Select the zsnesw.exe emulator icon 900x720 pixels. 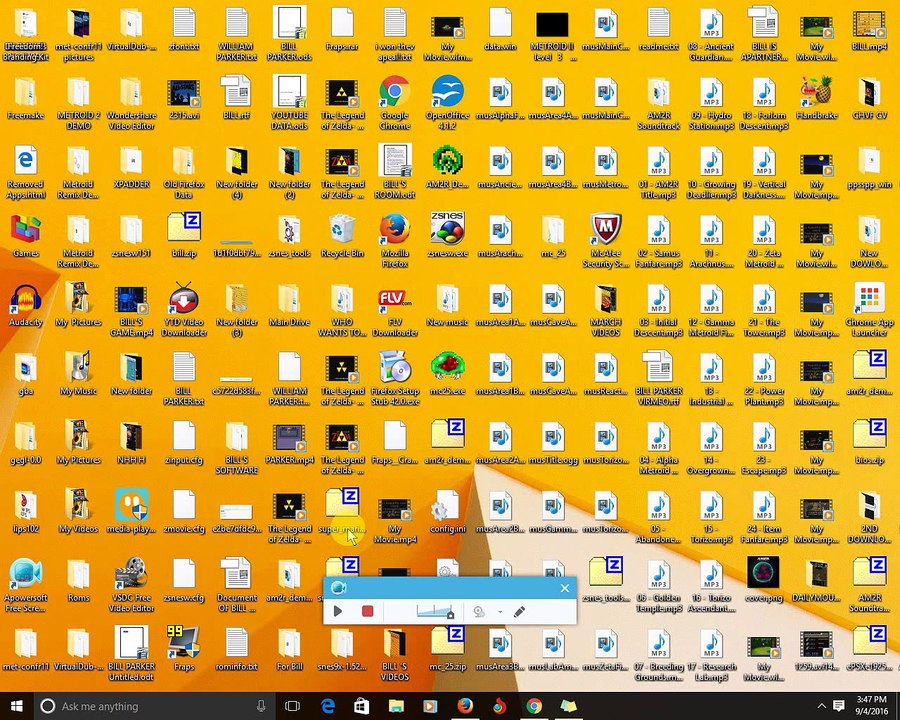pos(448,237)
